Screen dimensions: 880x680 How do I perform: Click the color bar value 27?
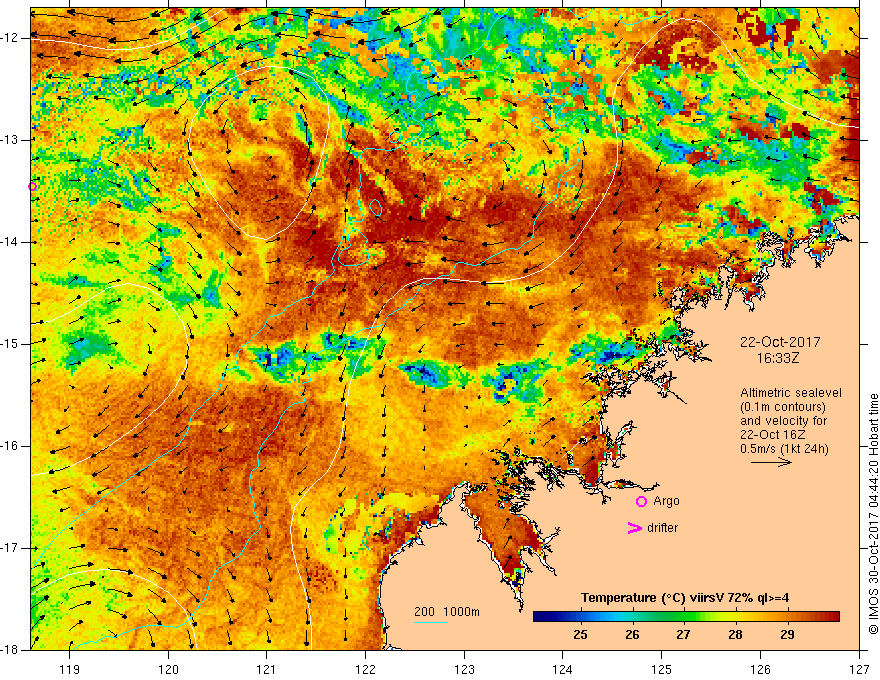pyautogui.click(x=683, y=635)
